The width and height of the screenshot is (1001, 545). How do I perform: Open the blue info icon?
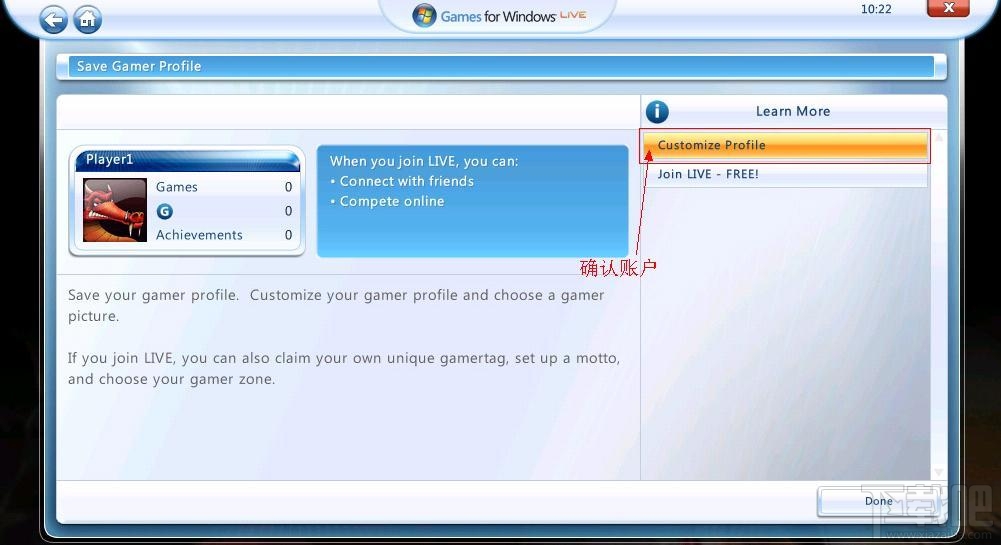[x=657, y=112]
